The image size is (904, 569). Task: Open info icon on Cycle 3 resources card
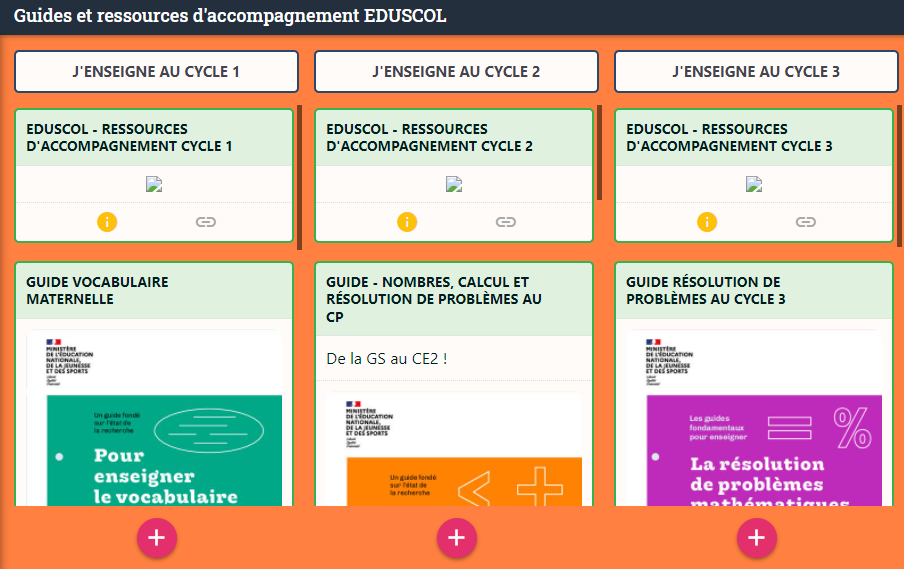(x=707, y=222)
